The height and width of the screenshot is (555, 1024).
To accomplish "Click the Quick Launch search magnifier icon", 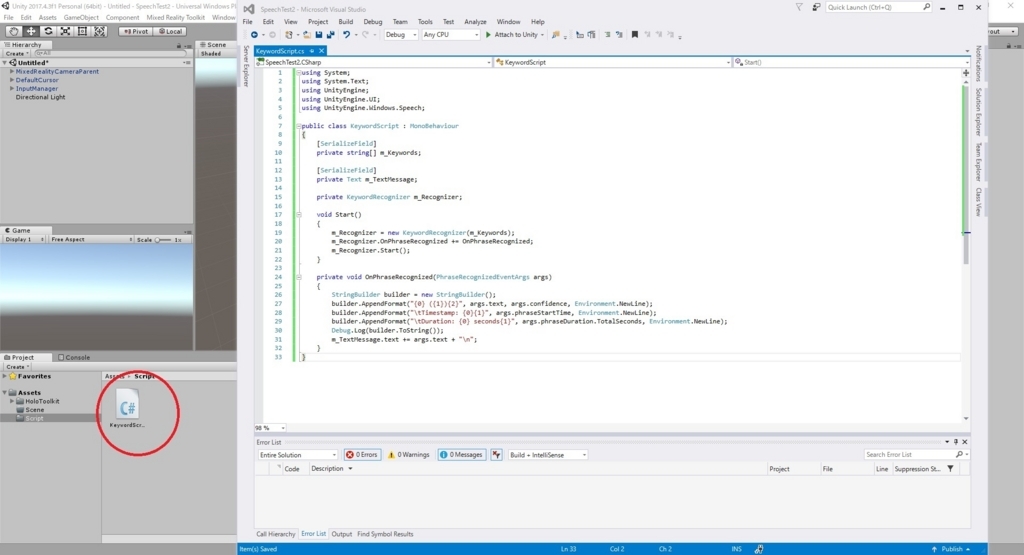I will [926, 7].
